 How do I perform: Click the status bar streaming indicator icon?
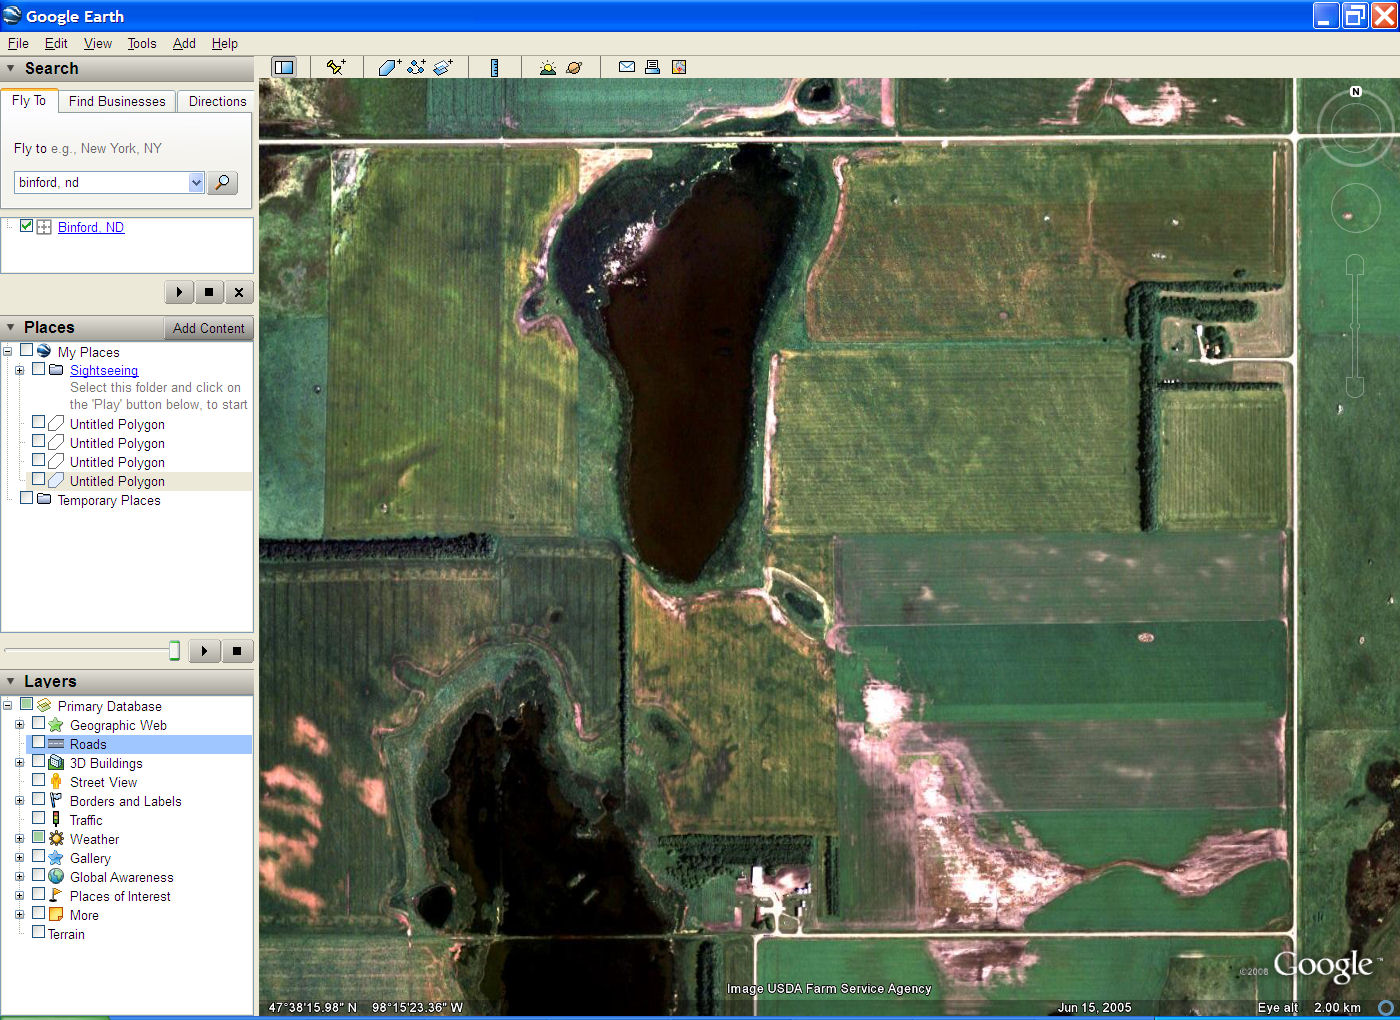[x=1386, y=1007]
